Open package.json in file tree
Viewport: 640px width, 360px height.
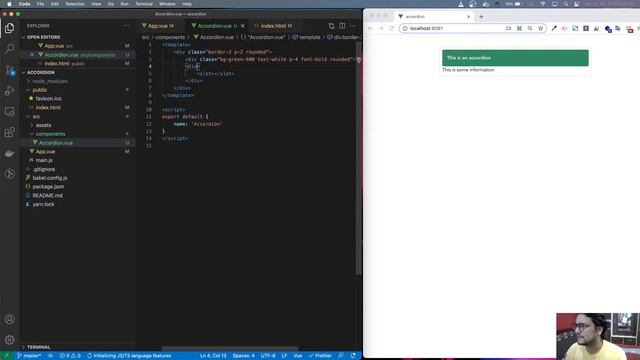click(x=48, y=187)
